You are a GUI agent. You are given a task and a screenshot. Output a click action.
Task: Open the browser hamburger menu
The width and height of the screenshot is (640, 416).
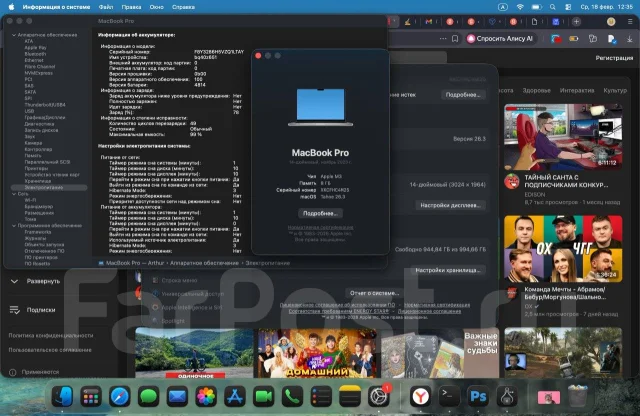tap(630, 22)
